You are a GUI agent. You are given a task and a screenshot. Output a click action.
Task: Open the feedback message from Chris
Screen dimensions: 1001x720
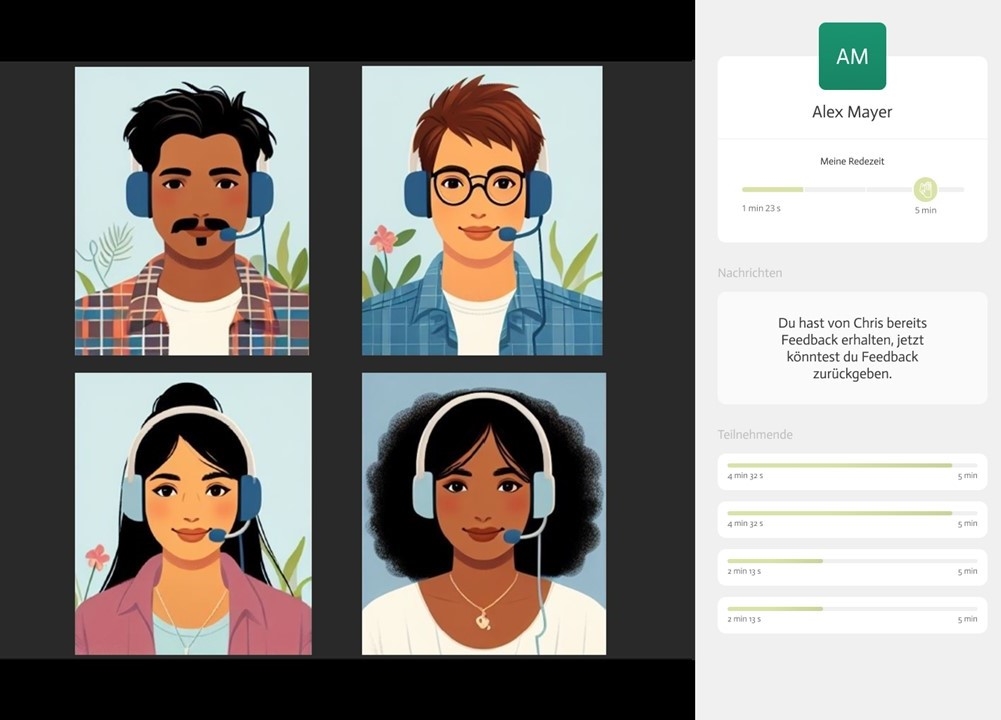[852, 348]
